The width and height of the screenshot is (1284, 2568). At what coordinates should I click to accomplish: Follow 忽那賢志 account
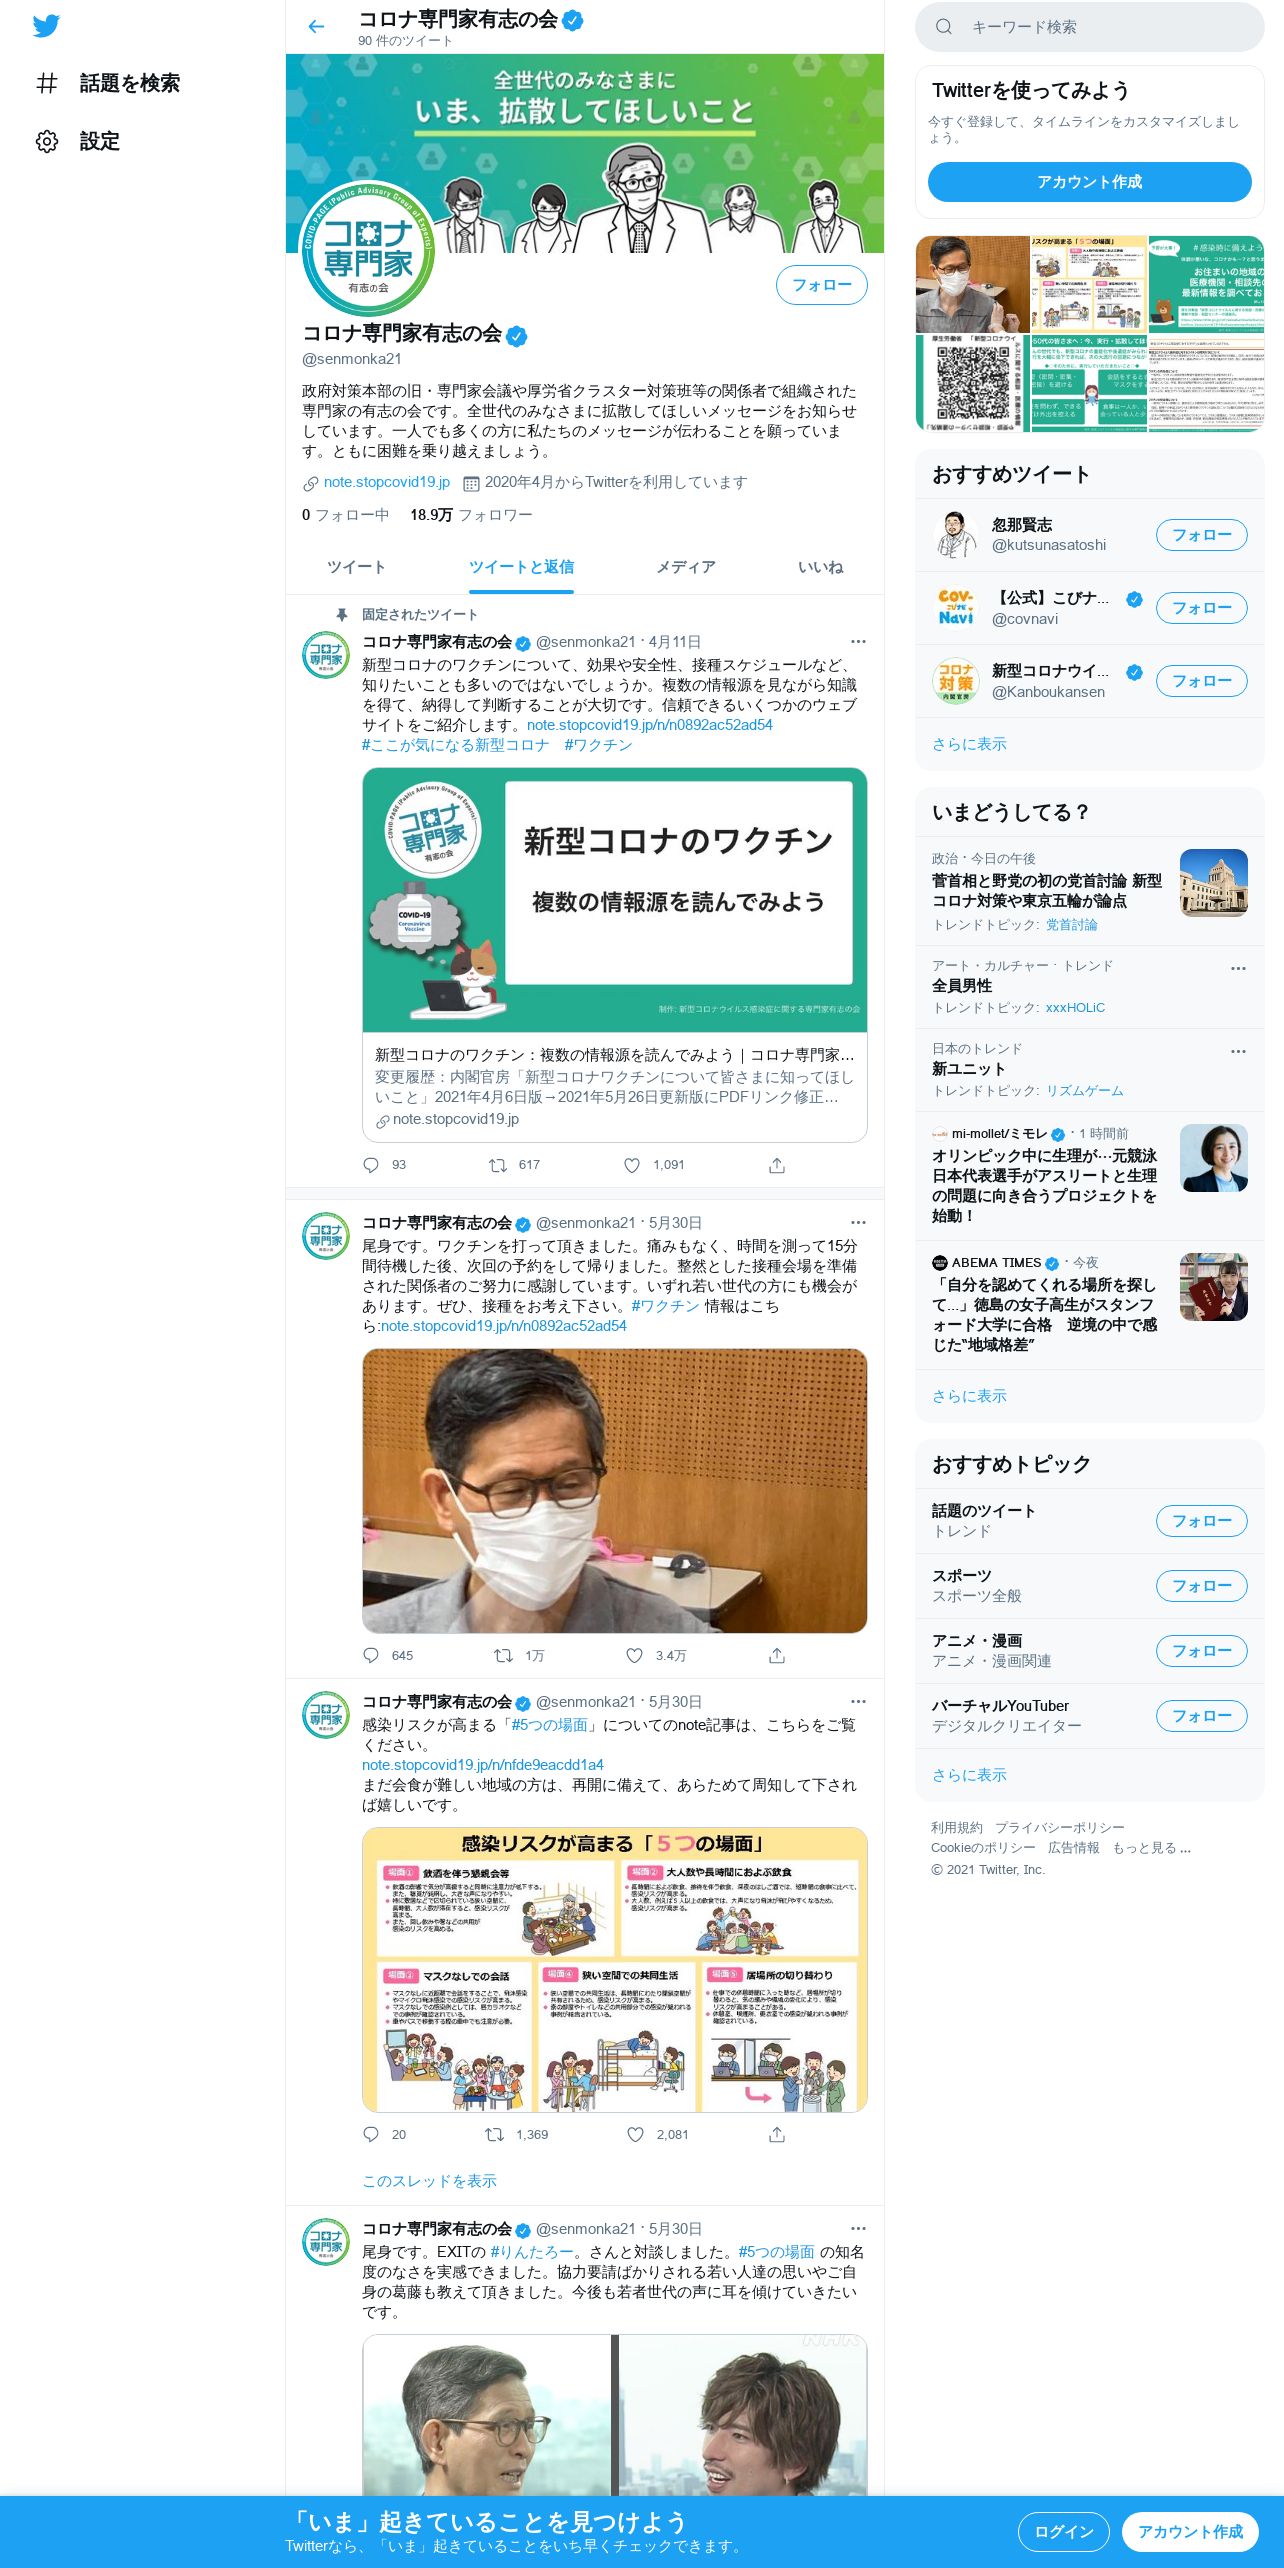pyautogui.click(x=1201, y=535)
